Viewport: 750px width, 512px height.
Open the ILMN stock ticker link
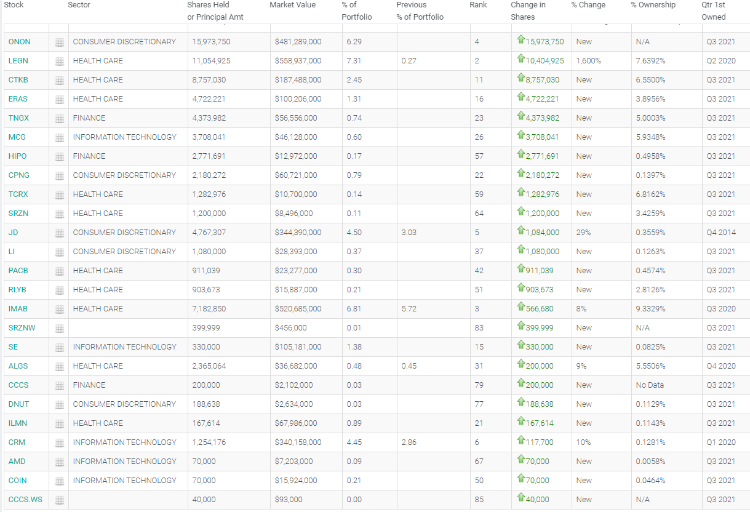[x=18, y=423]
